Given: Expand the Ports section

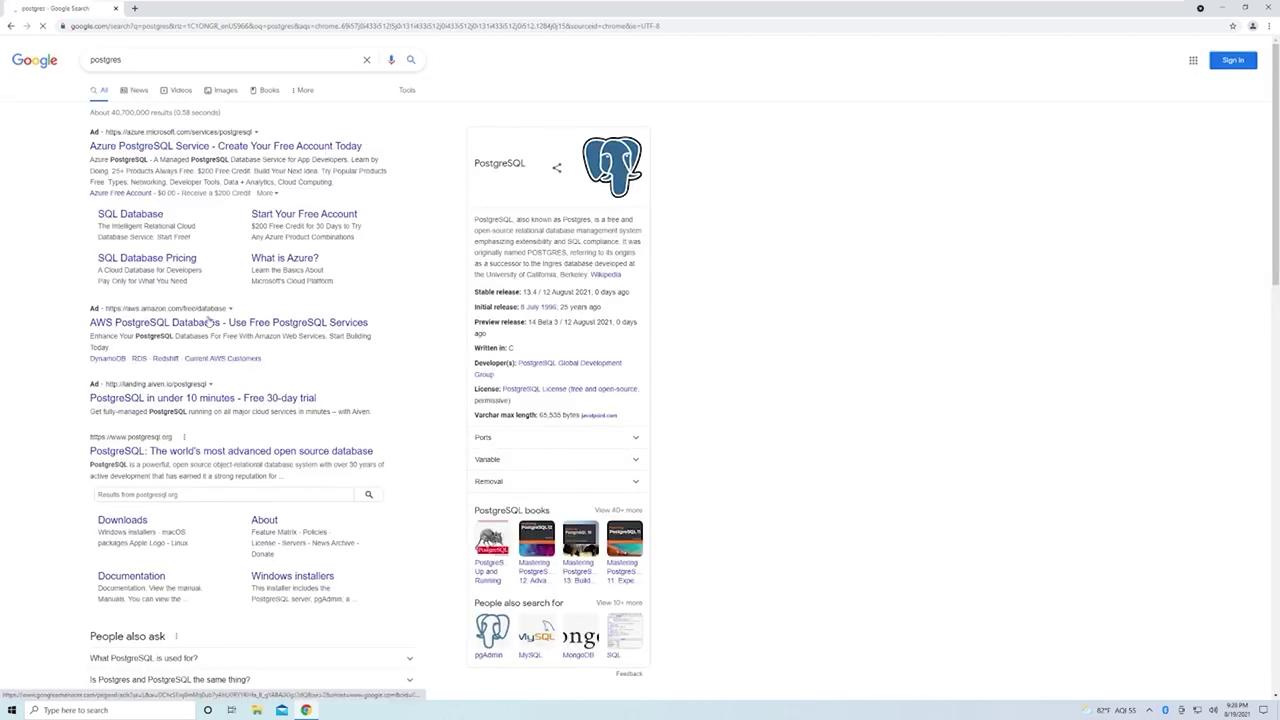Looking at the screenshot, I should (557, 437).
